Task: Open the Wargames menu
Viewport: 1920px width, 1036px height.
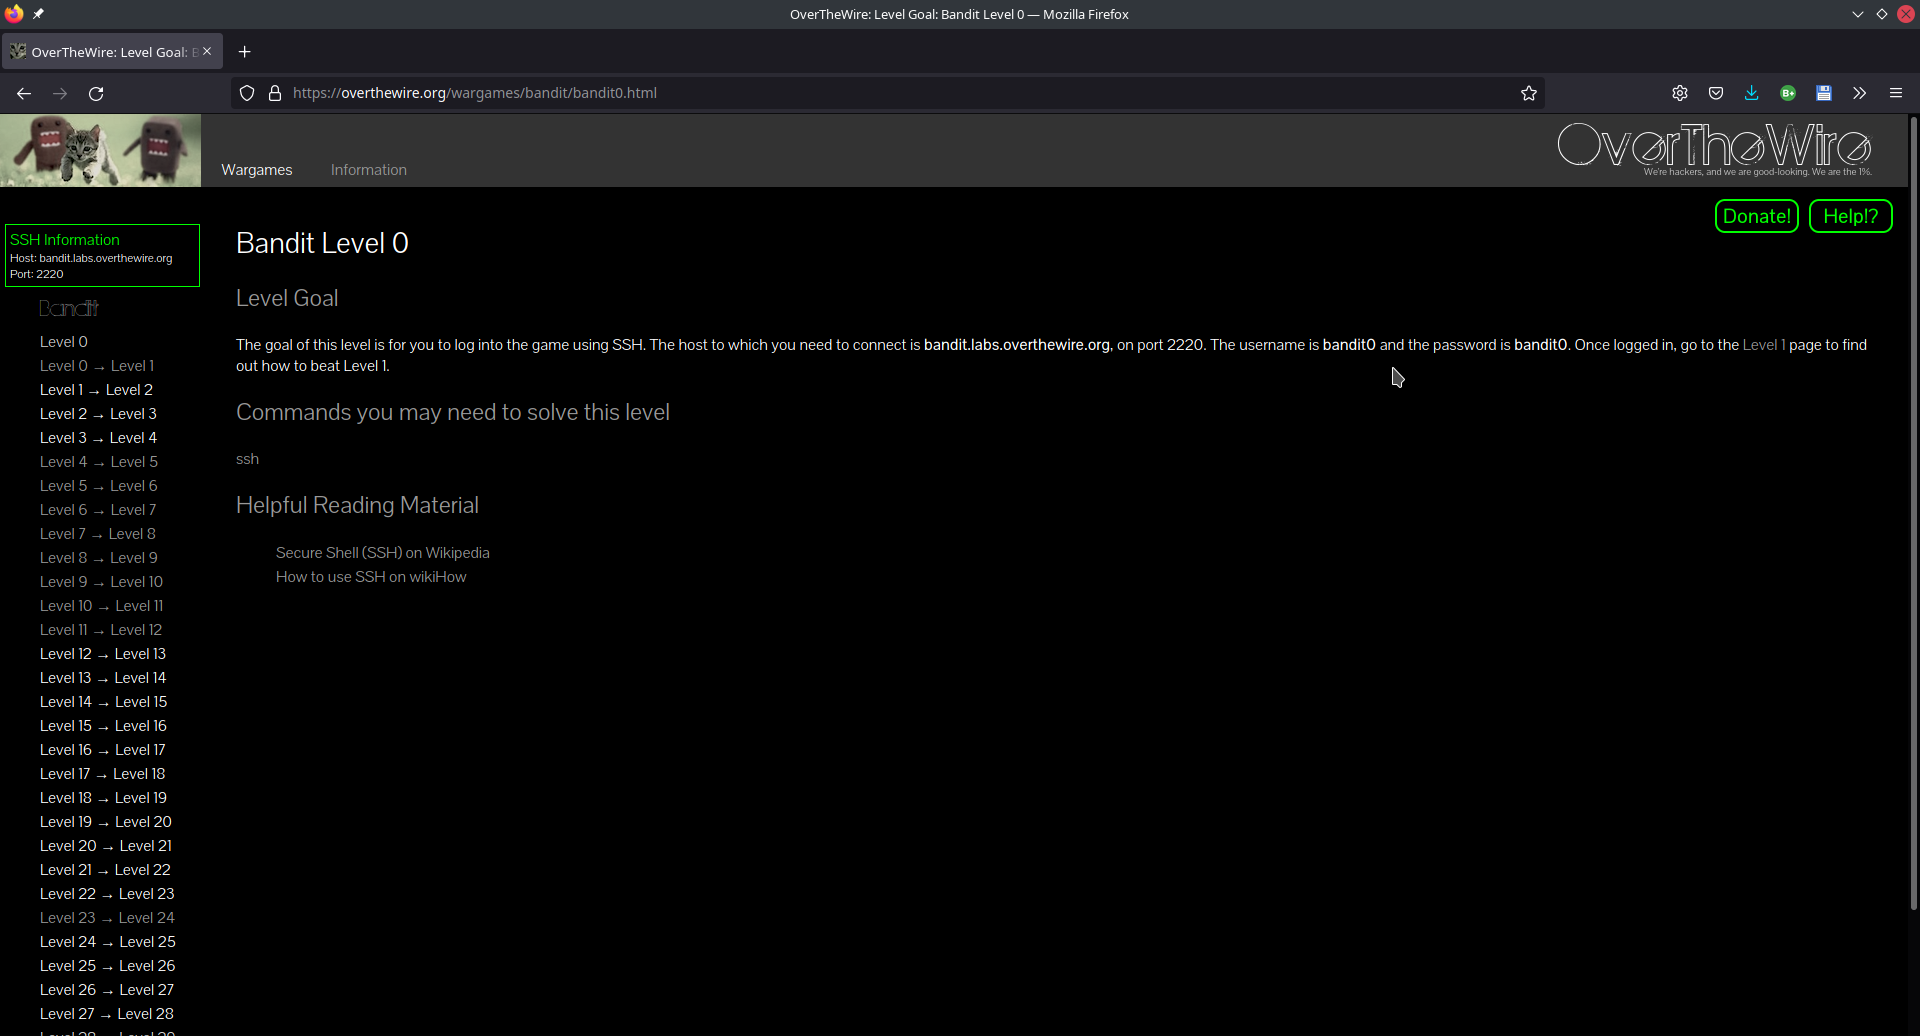Action: coord(257,170)
